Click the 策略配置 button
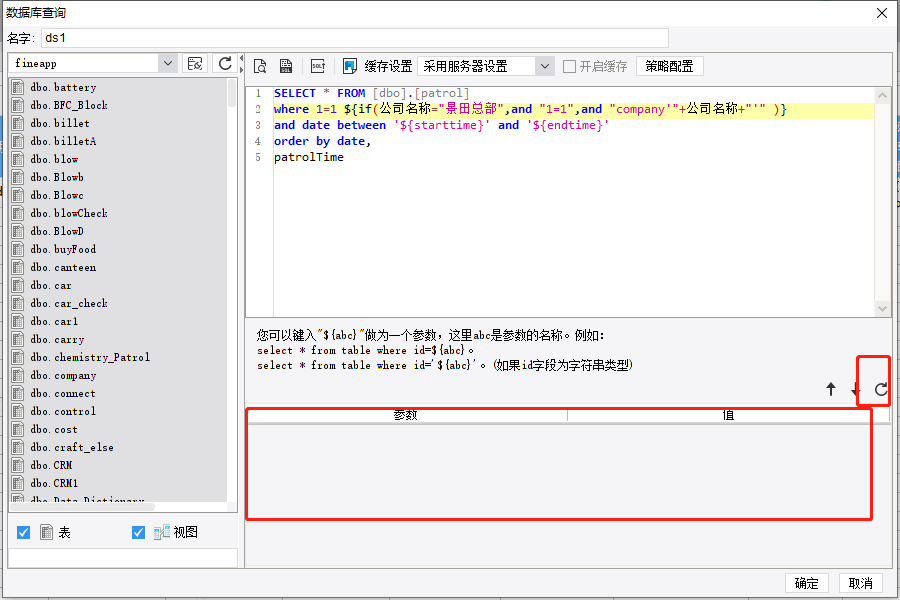Screen dimensions: 900x600 669,67
